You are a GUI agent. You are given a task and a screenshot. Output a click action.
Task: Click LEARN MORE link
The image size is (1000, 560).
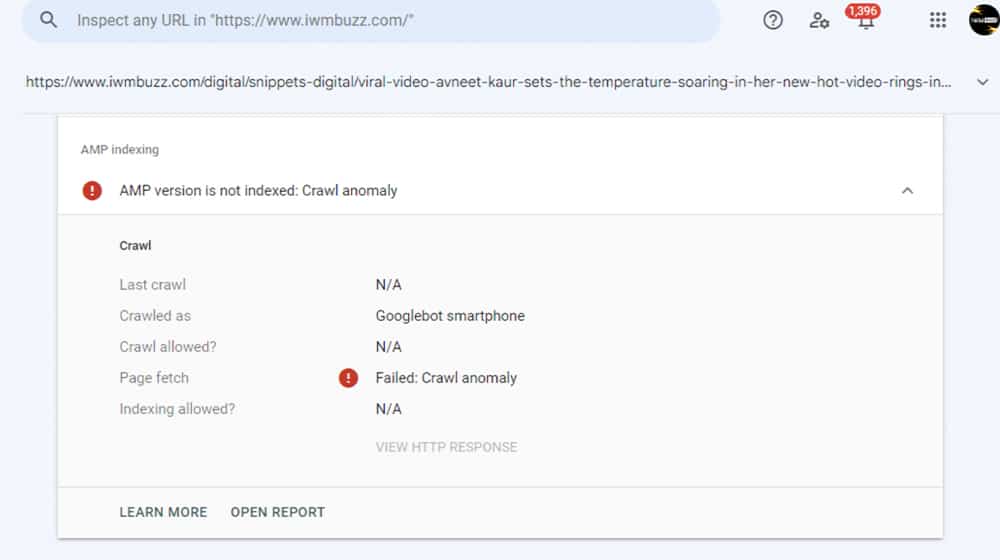pos(163,512)
